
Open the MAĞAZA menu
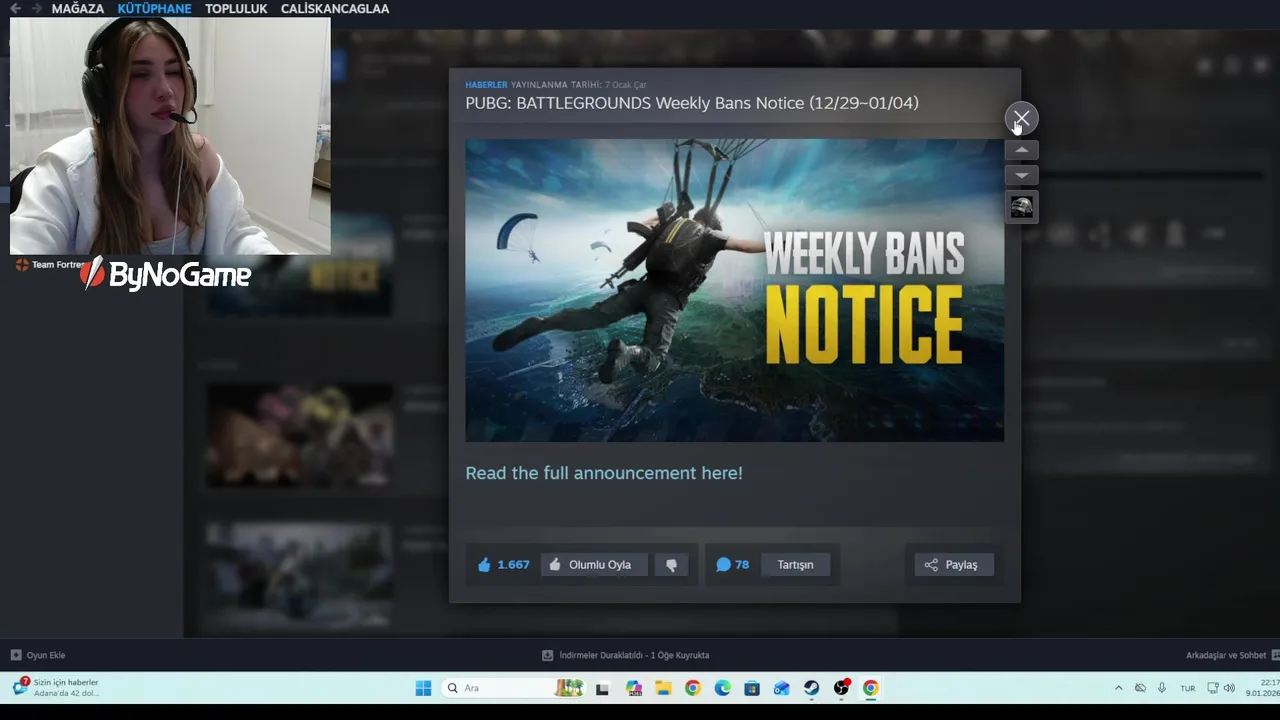point(78,9)
